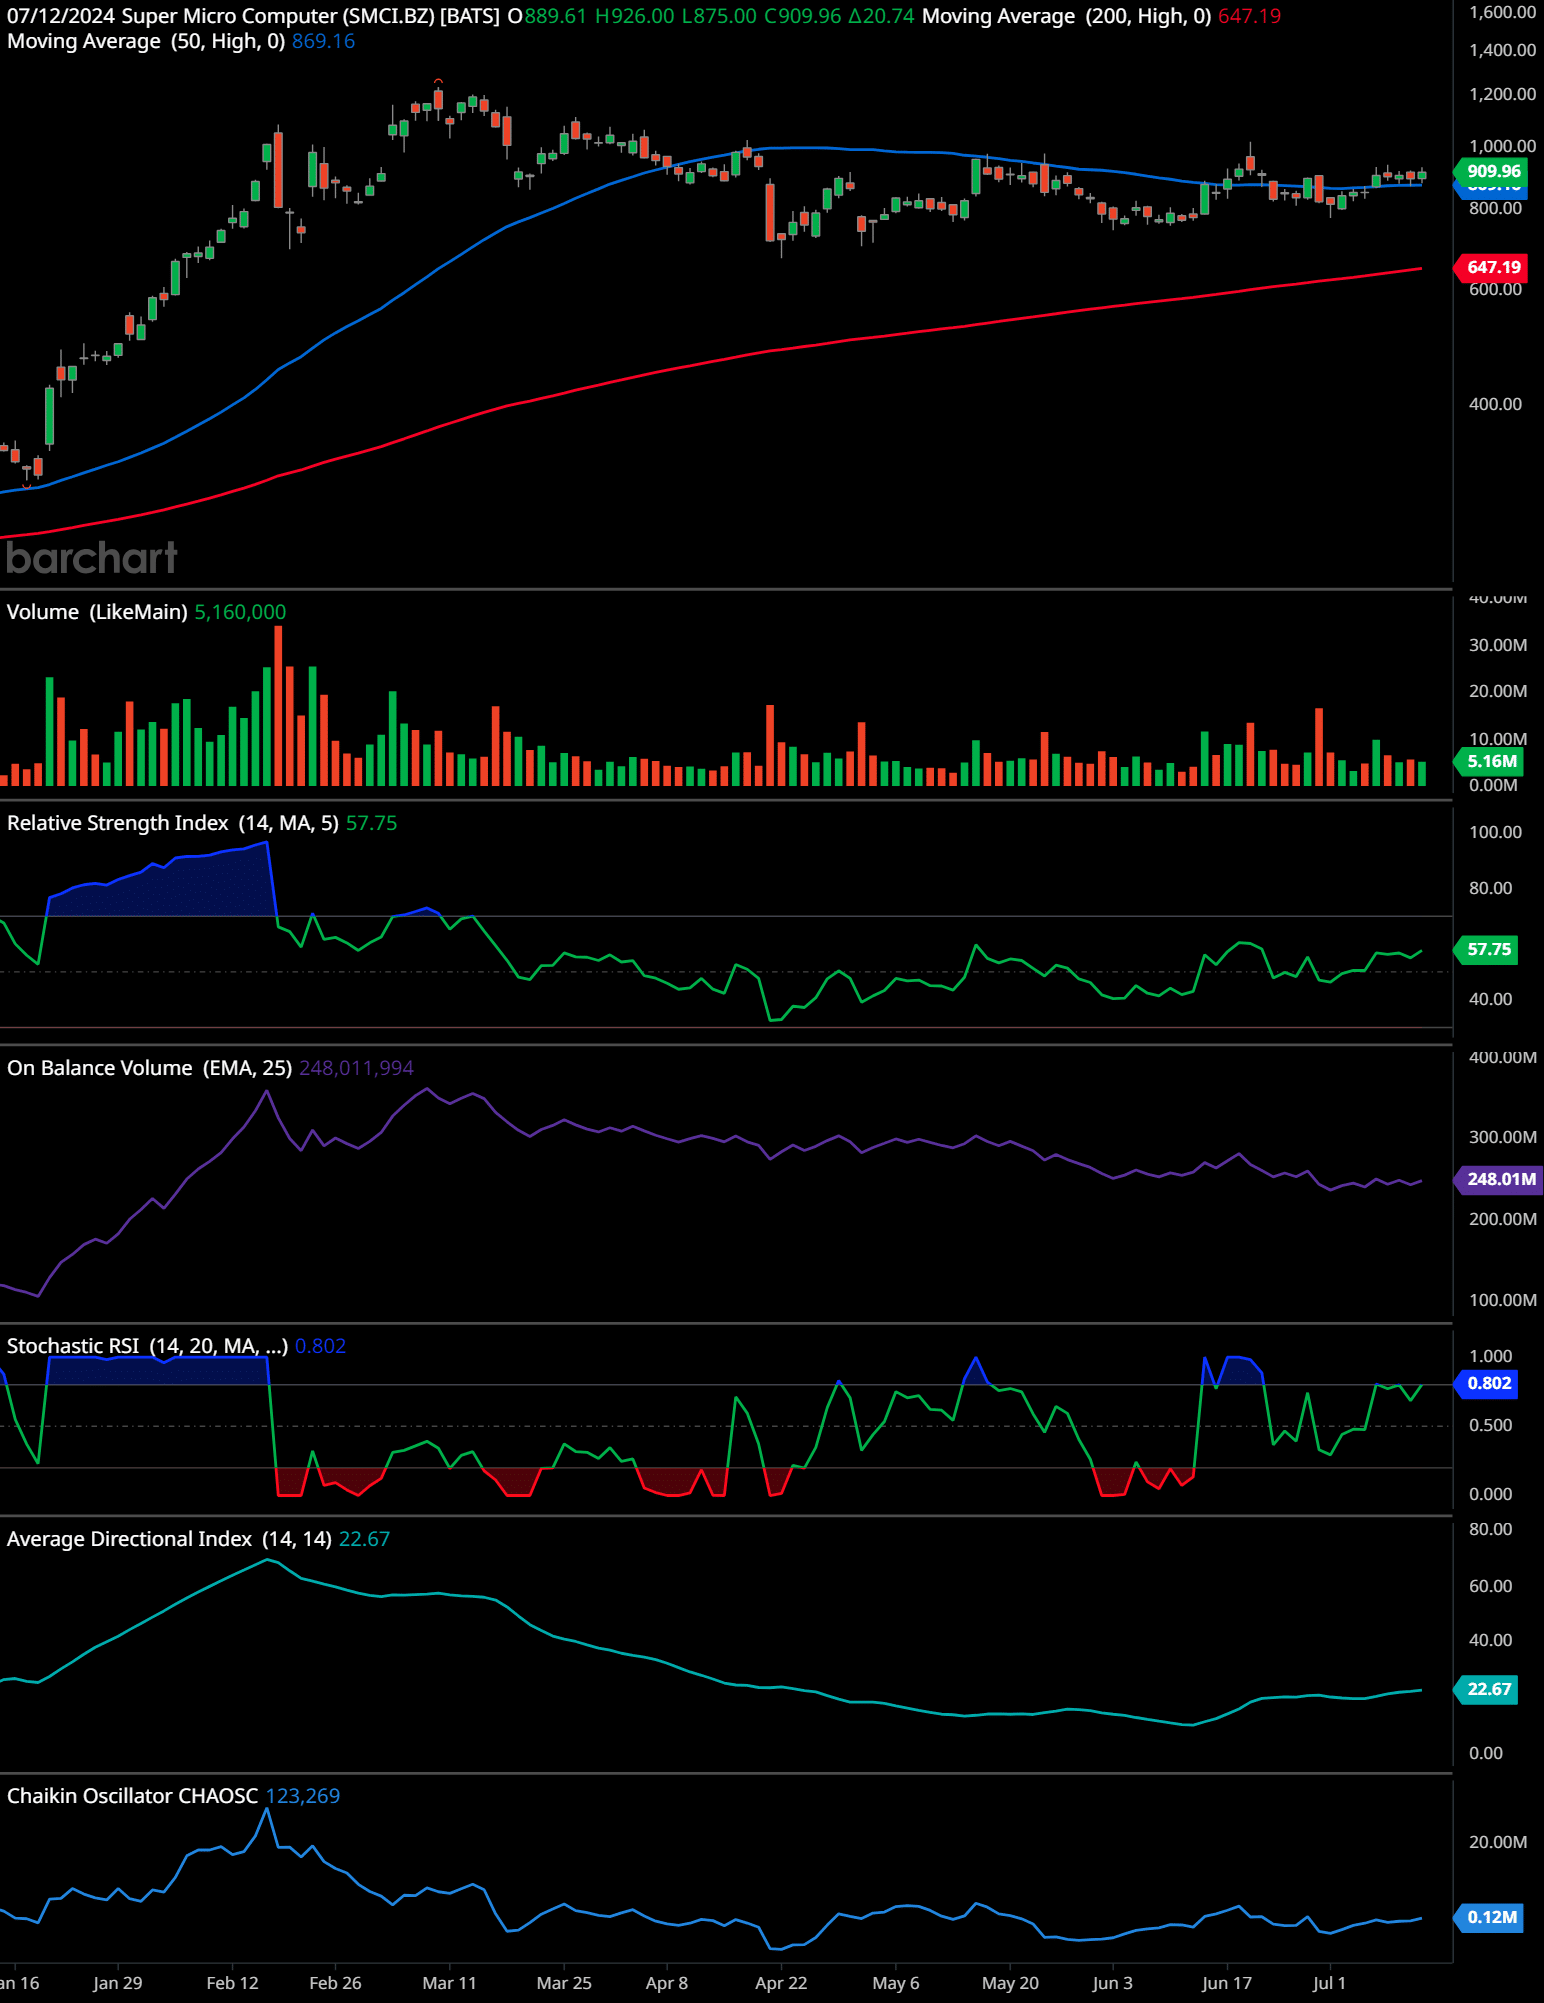This screenshot has height=2003, width=1544.
Task: Click the Volume (LikeMain) label
Action: tap(97, 612)
